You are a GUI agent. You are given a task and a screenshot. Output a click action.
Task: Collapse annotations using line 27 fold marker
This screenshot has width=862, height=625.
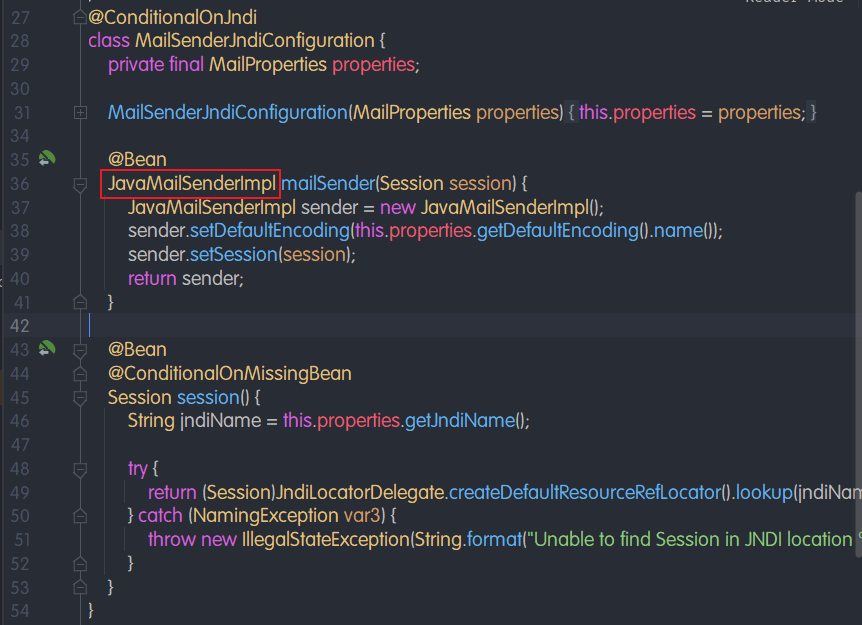tap(80, 18)
